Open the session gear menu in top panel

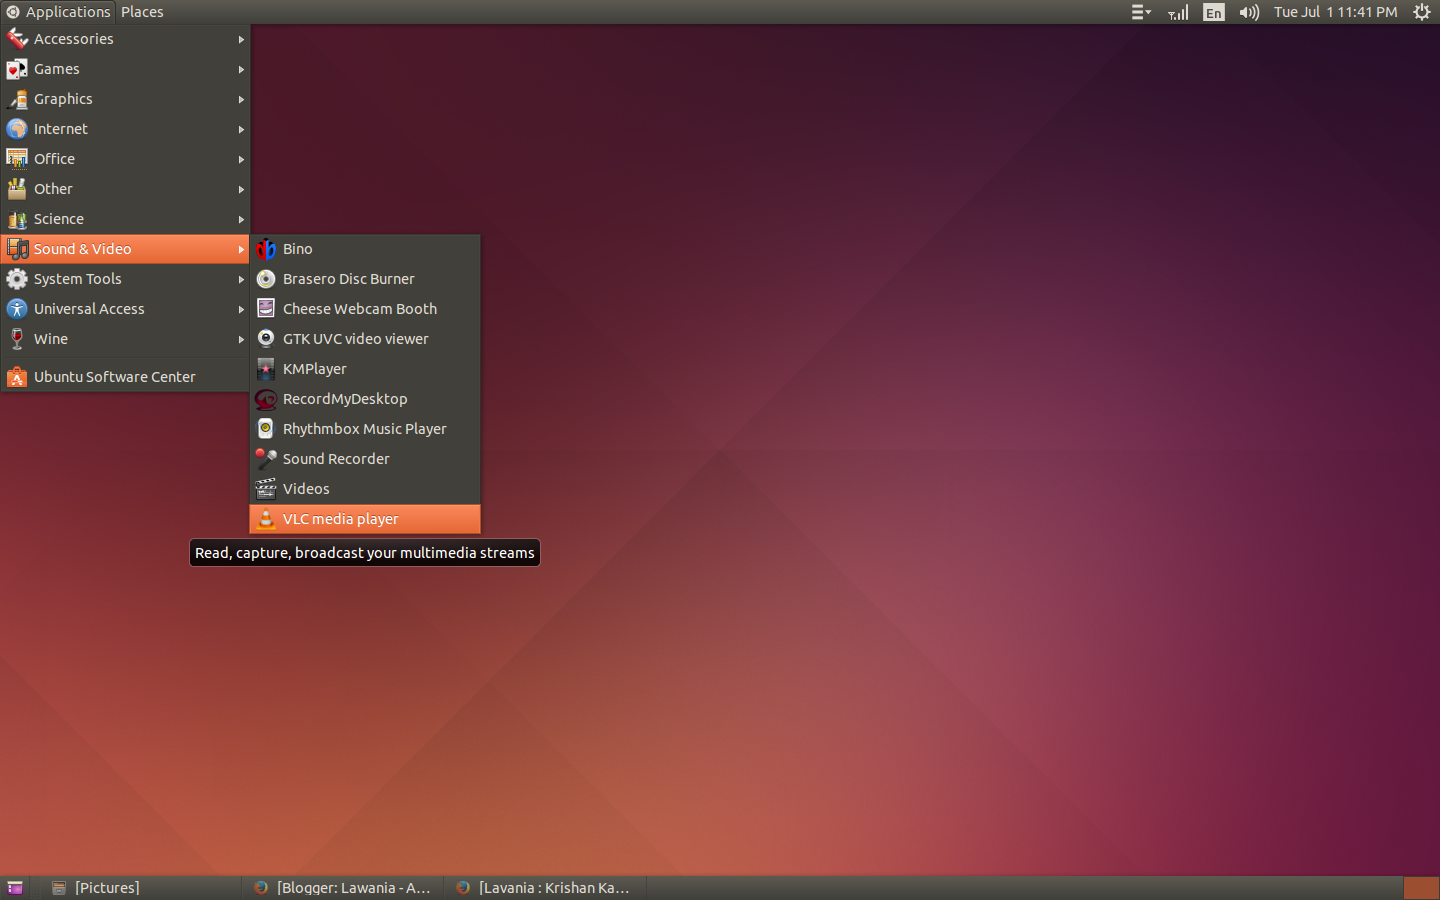pyautogui.click(x=1422, y=12)
